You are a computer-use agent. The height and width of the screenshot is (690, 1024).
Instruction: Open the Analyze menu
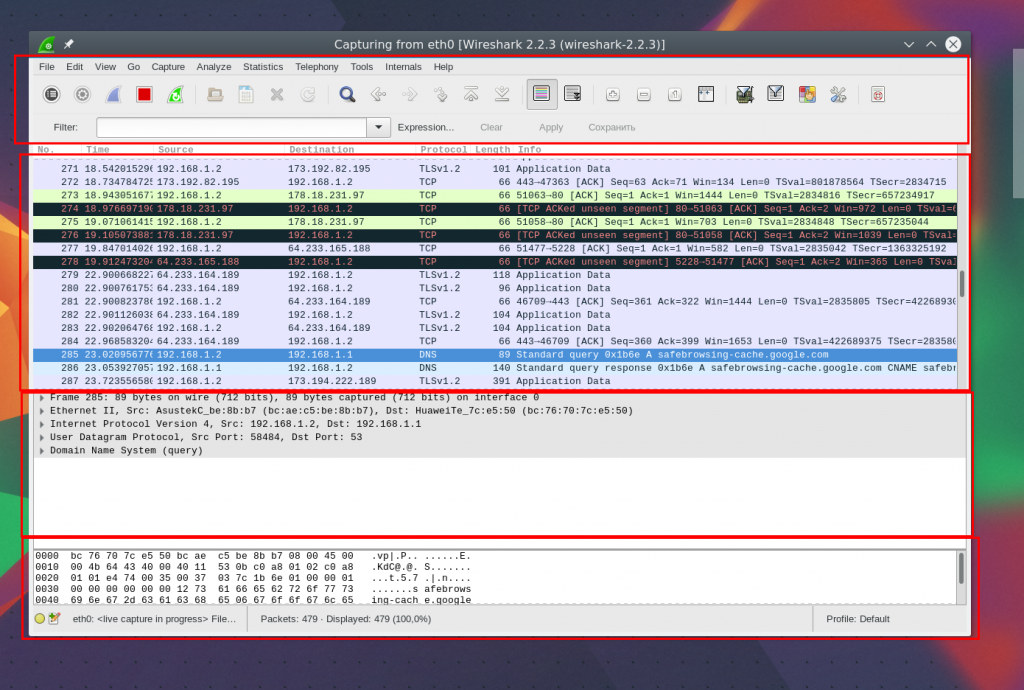coord(214,67)
